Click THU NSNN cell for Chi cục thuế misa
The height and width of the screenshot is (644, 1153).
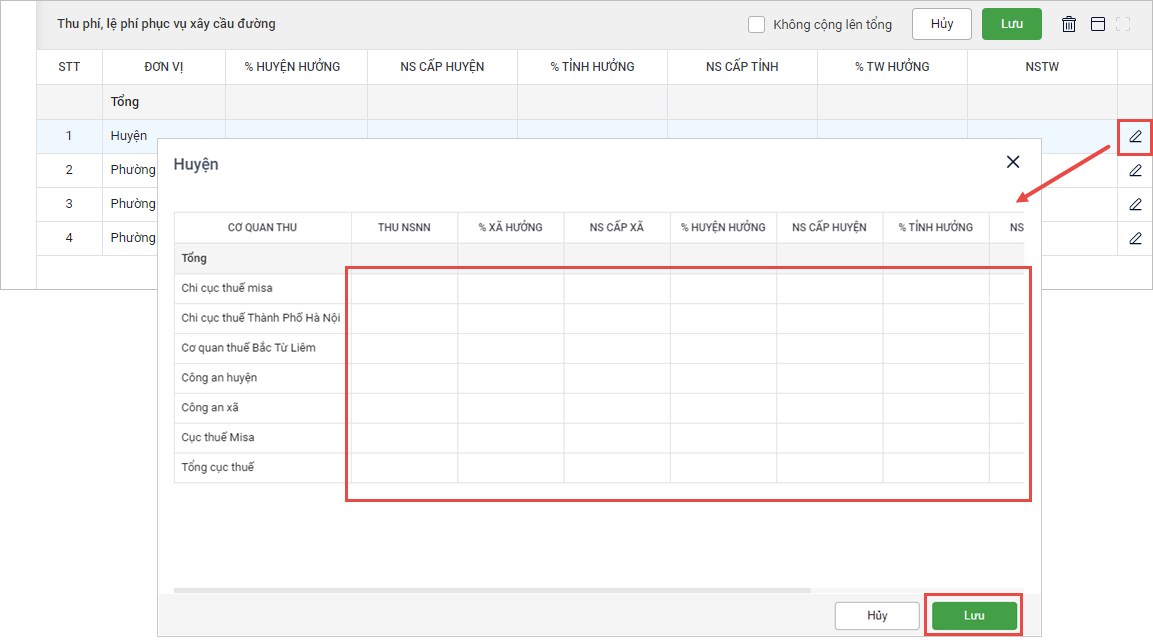click(x=404, y=289)
